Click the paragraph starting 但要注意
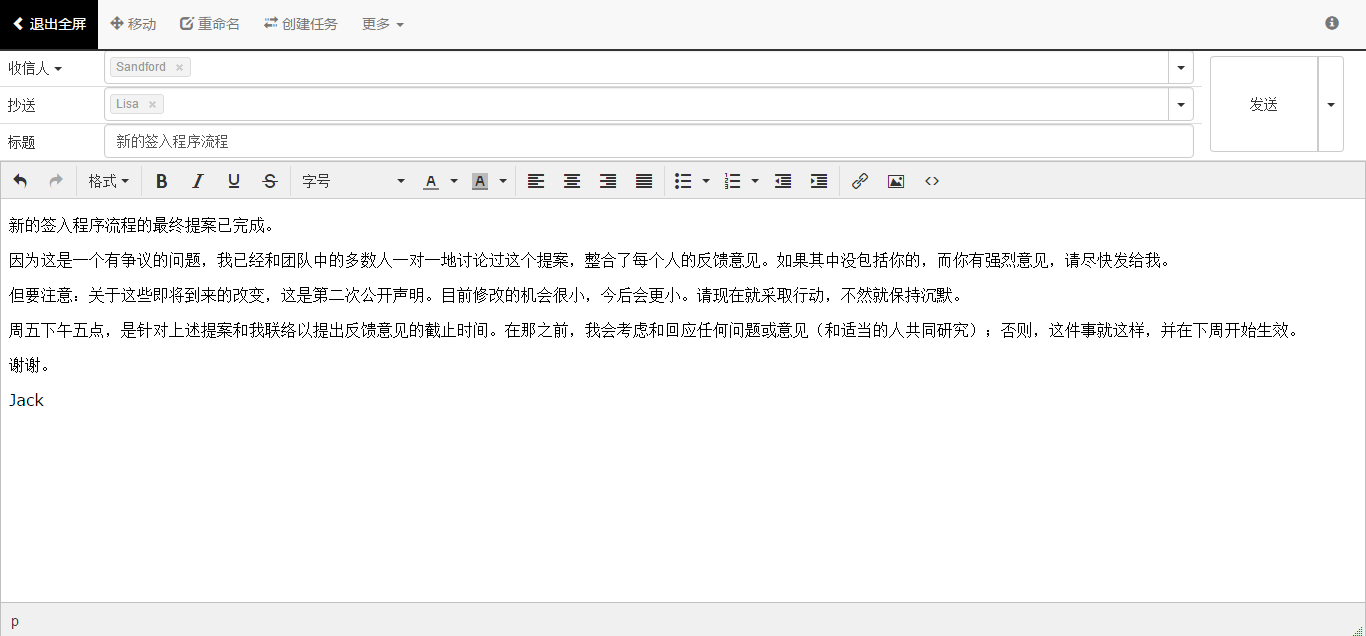Image resolution: width=1366 pixels, height=636 pixels. [486, 295]
